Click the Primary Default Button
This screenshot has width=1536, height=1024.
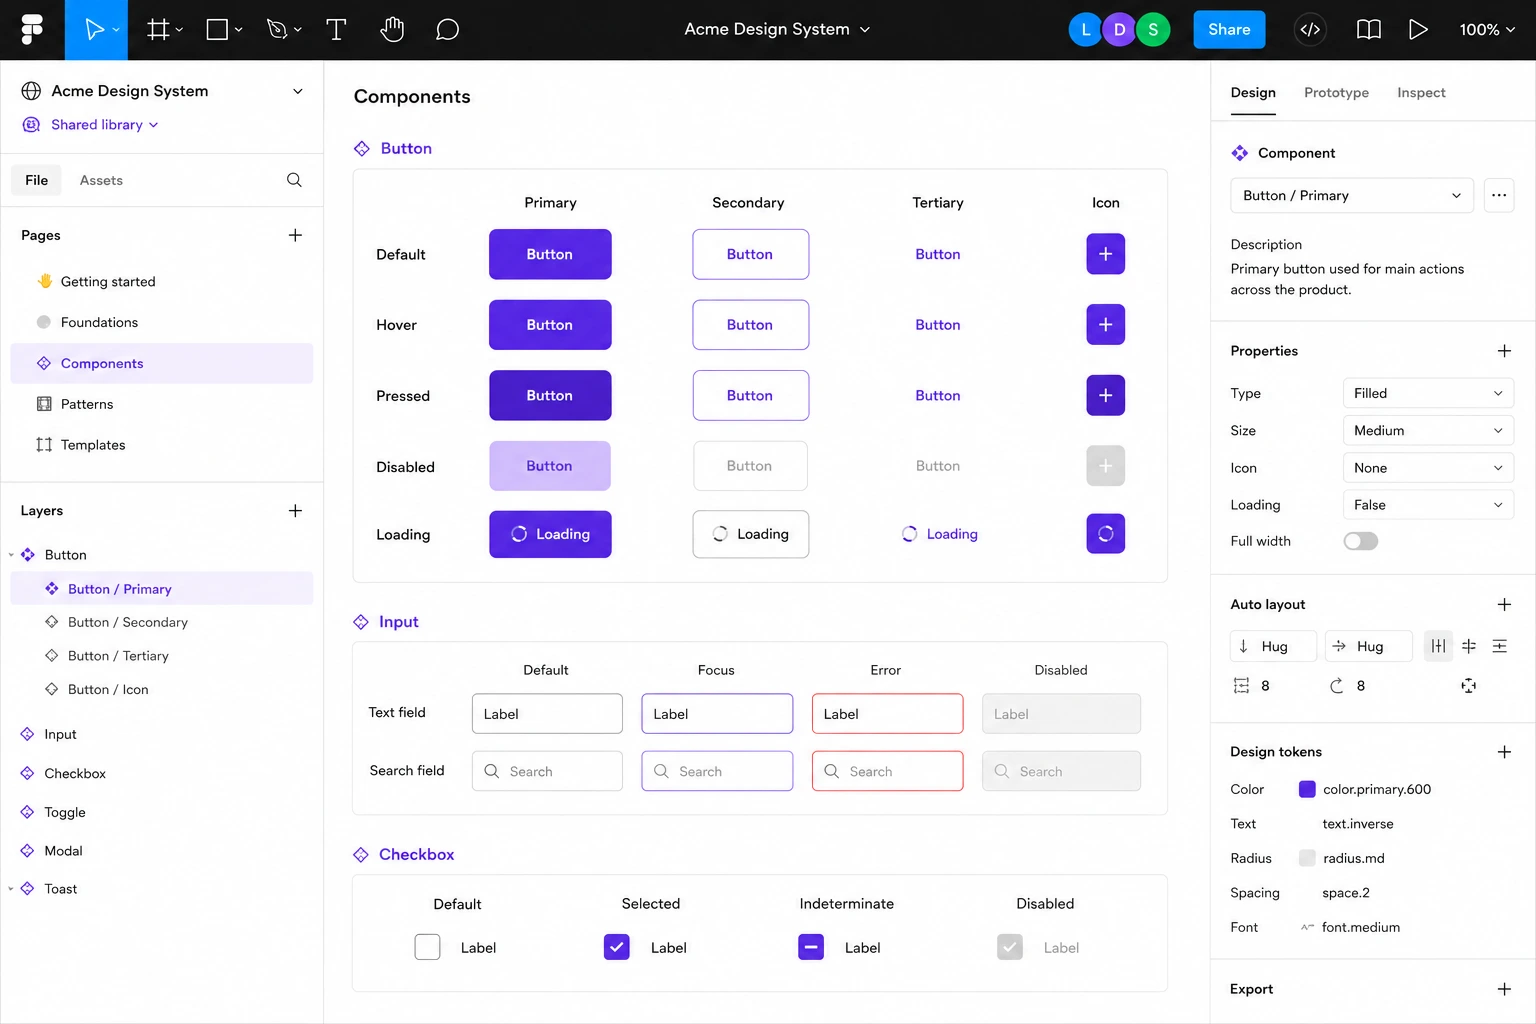[x=550, y=254]
